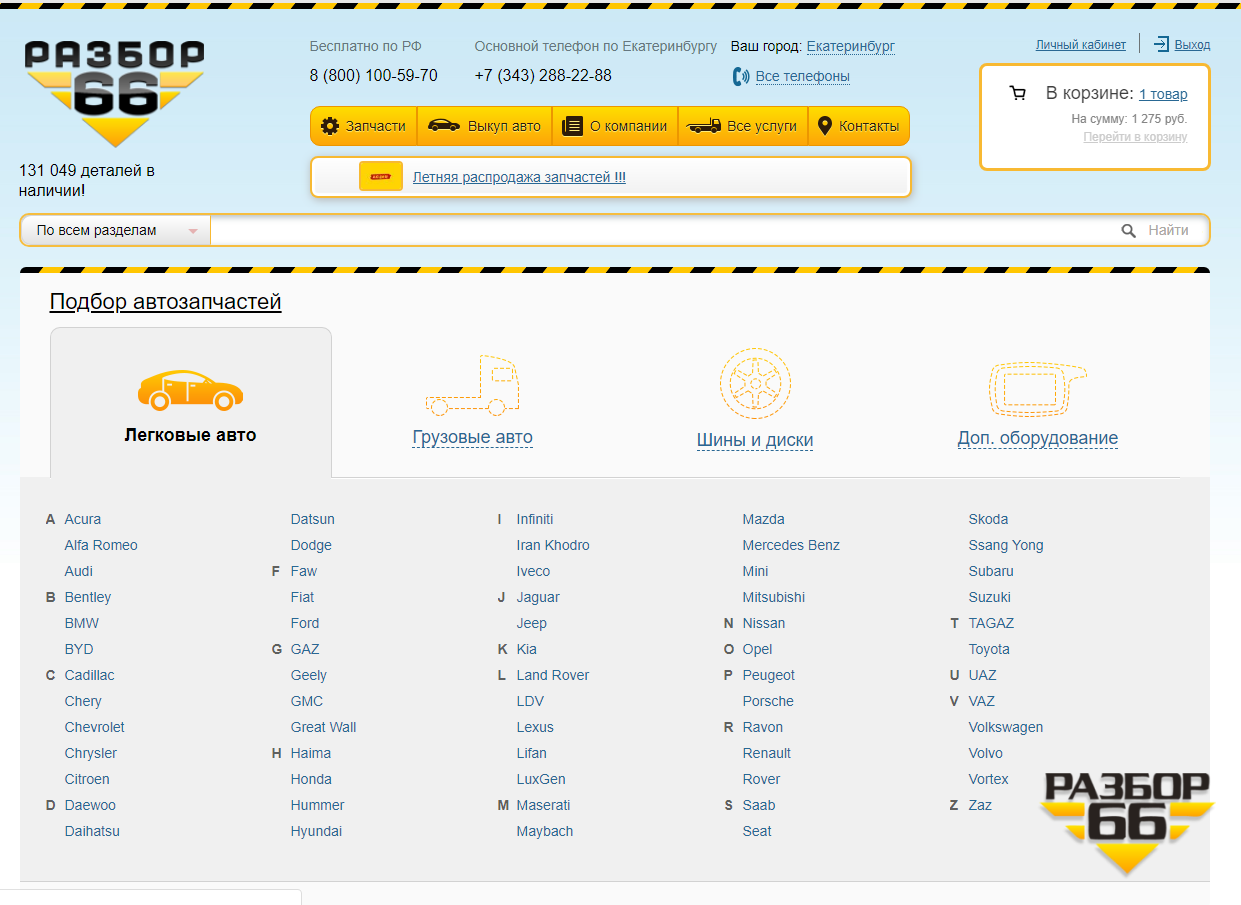Click the orange passenger car icon
Screen dimensions: 1241x905
coord(190,390)
